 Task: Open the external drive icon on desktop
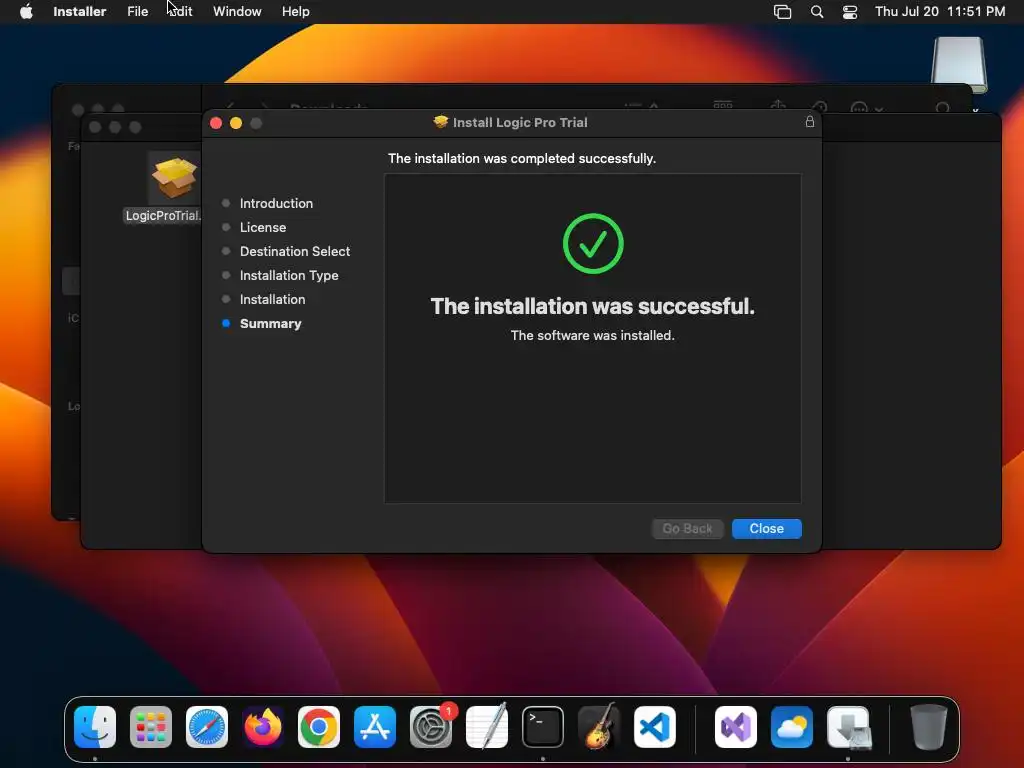[x=959, y=65]
